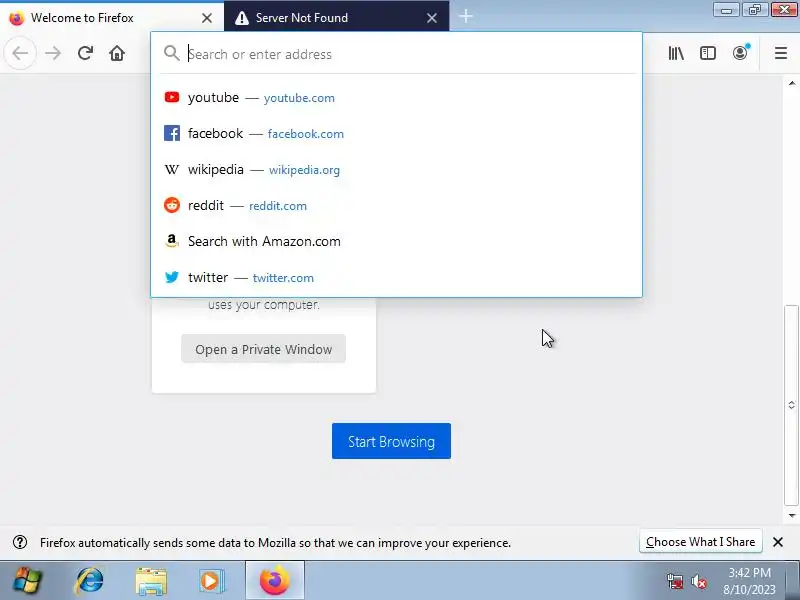The image size is (800, 600).
Task: Open the hamburger application menu
Action: [x=781, y=53]
